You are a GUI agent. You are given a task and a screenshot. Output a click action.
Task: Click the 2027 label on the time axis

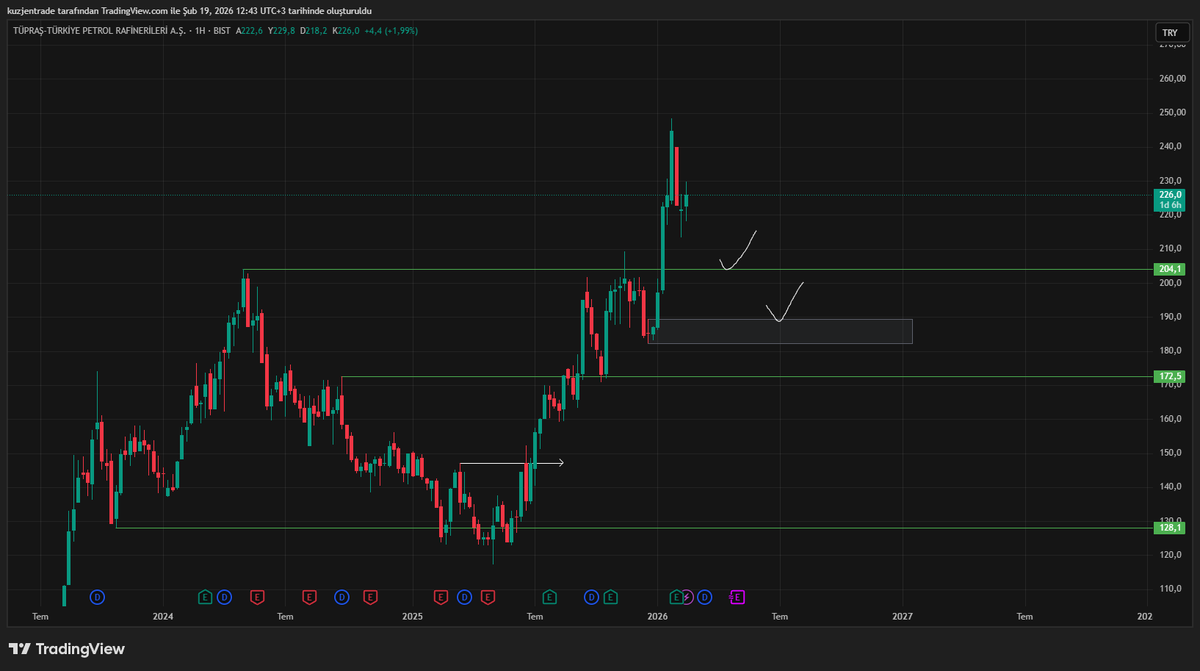pos(902,617)
